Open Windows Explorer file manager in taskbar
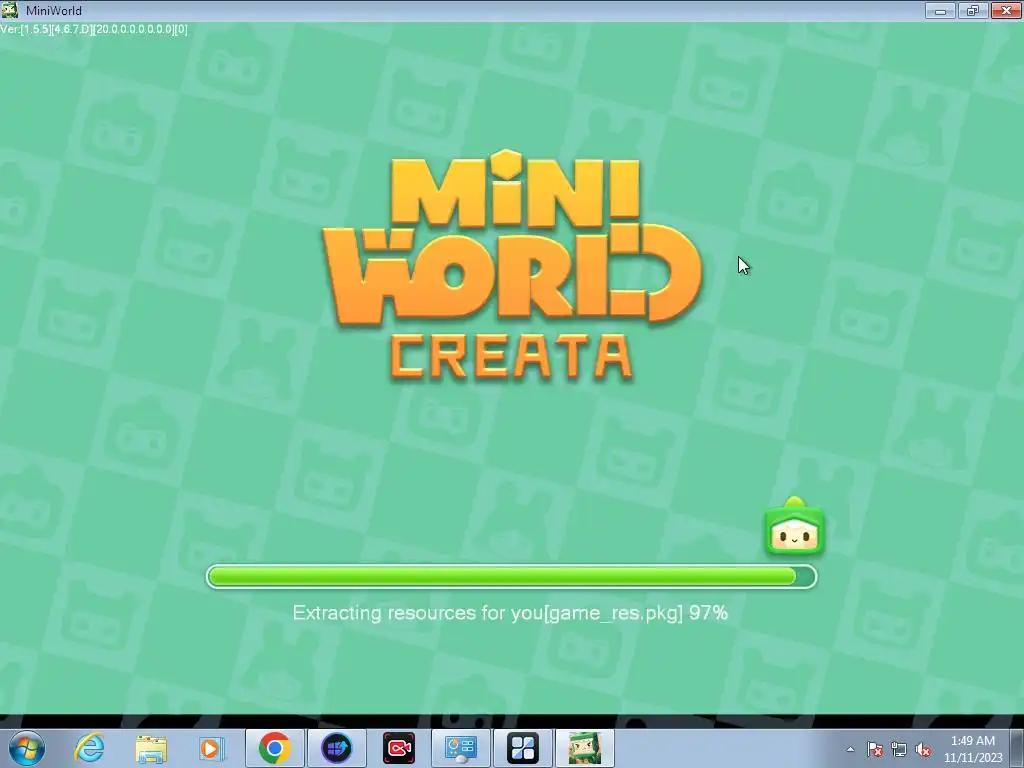Screen dimensions: 1024x768 point(151,748)
